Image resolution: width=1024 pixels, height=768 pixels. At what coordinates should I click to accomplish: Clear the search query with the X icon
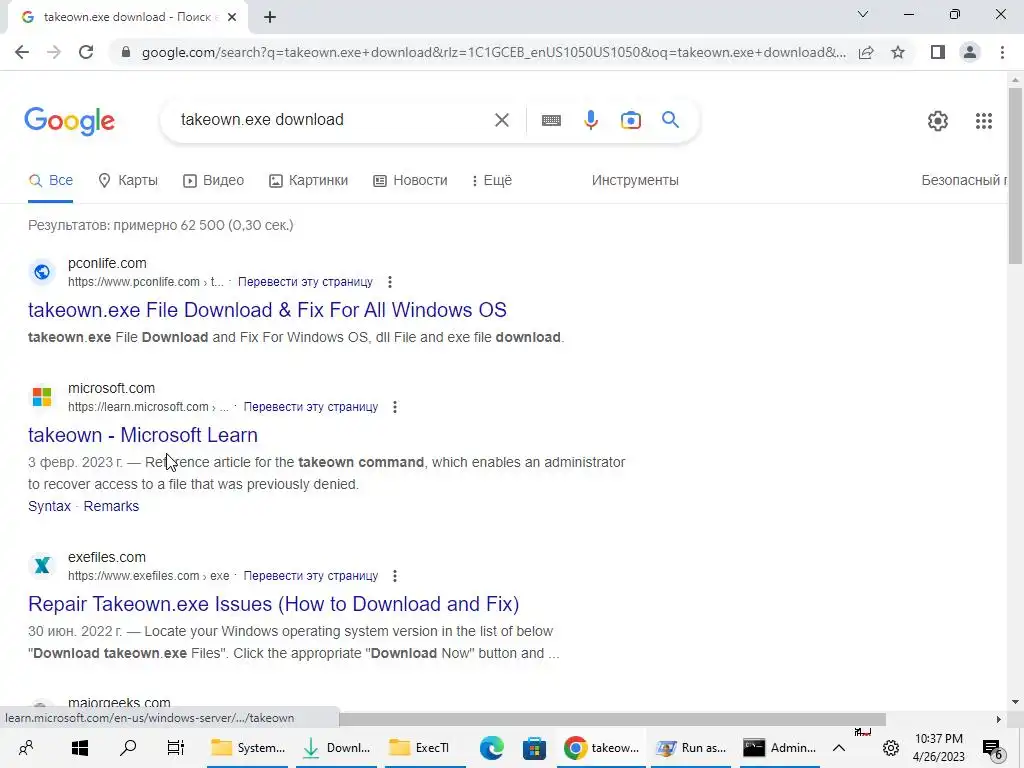coord(502,120)
